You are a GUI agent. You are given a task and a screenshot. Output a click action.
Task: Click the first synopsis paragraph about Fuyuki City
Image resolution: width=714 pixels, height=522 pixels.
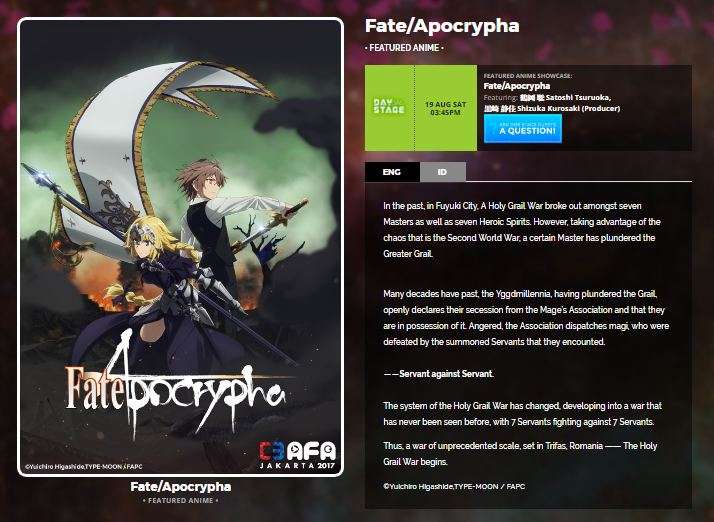pos(522,230)
